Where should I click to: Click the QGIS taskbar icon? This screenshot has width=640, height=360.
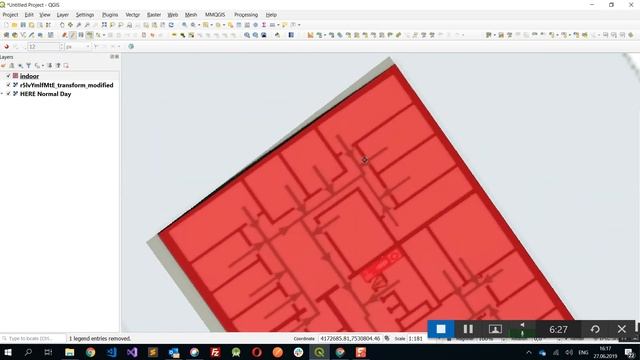[319, 352]
